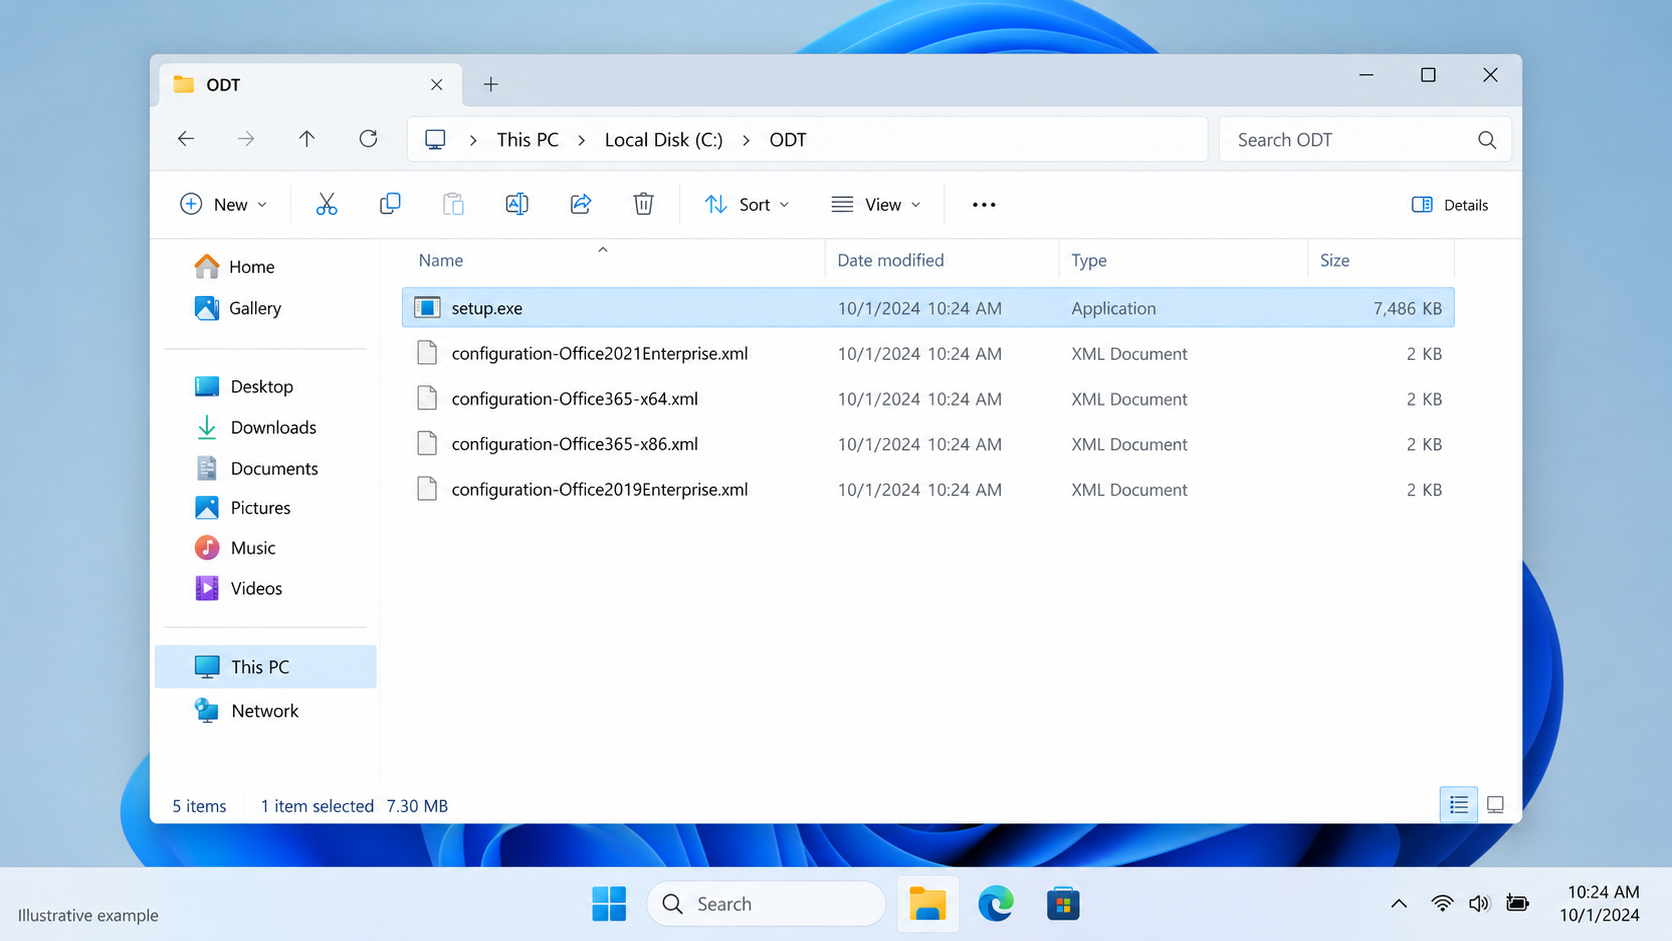The width and height of the screenshot is (1672, 941).
Task: Click the Cut scissors icon
Action: click(x=326, y=204)
